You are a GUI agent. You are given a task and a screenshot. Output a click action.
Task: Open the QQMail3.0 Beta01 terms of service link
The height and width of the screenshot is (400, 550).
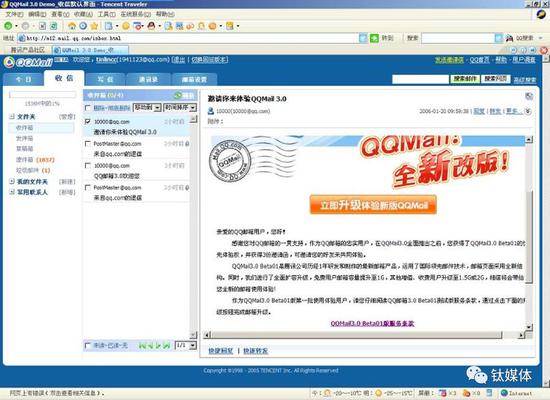click(x=372, y=324)
